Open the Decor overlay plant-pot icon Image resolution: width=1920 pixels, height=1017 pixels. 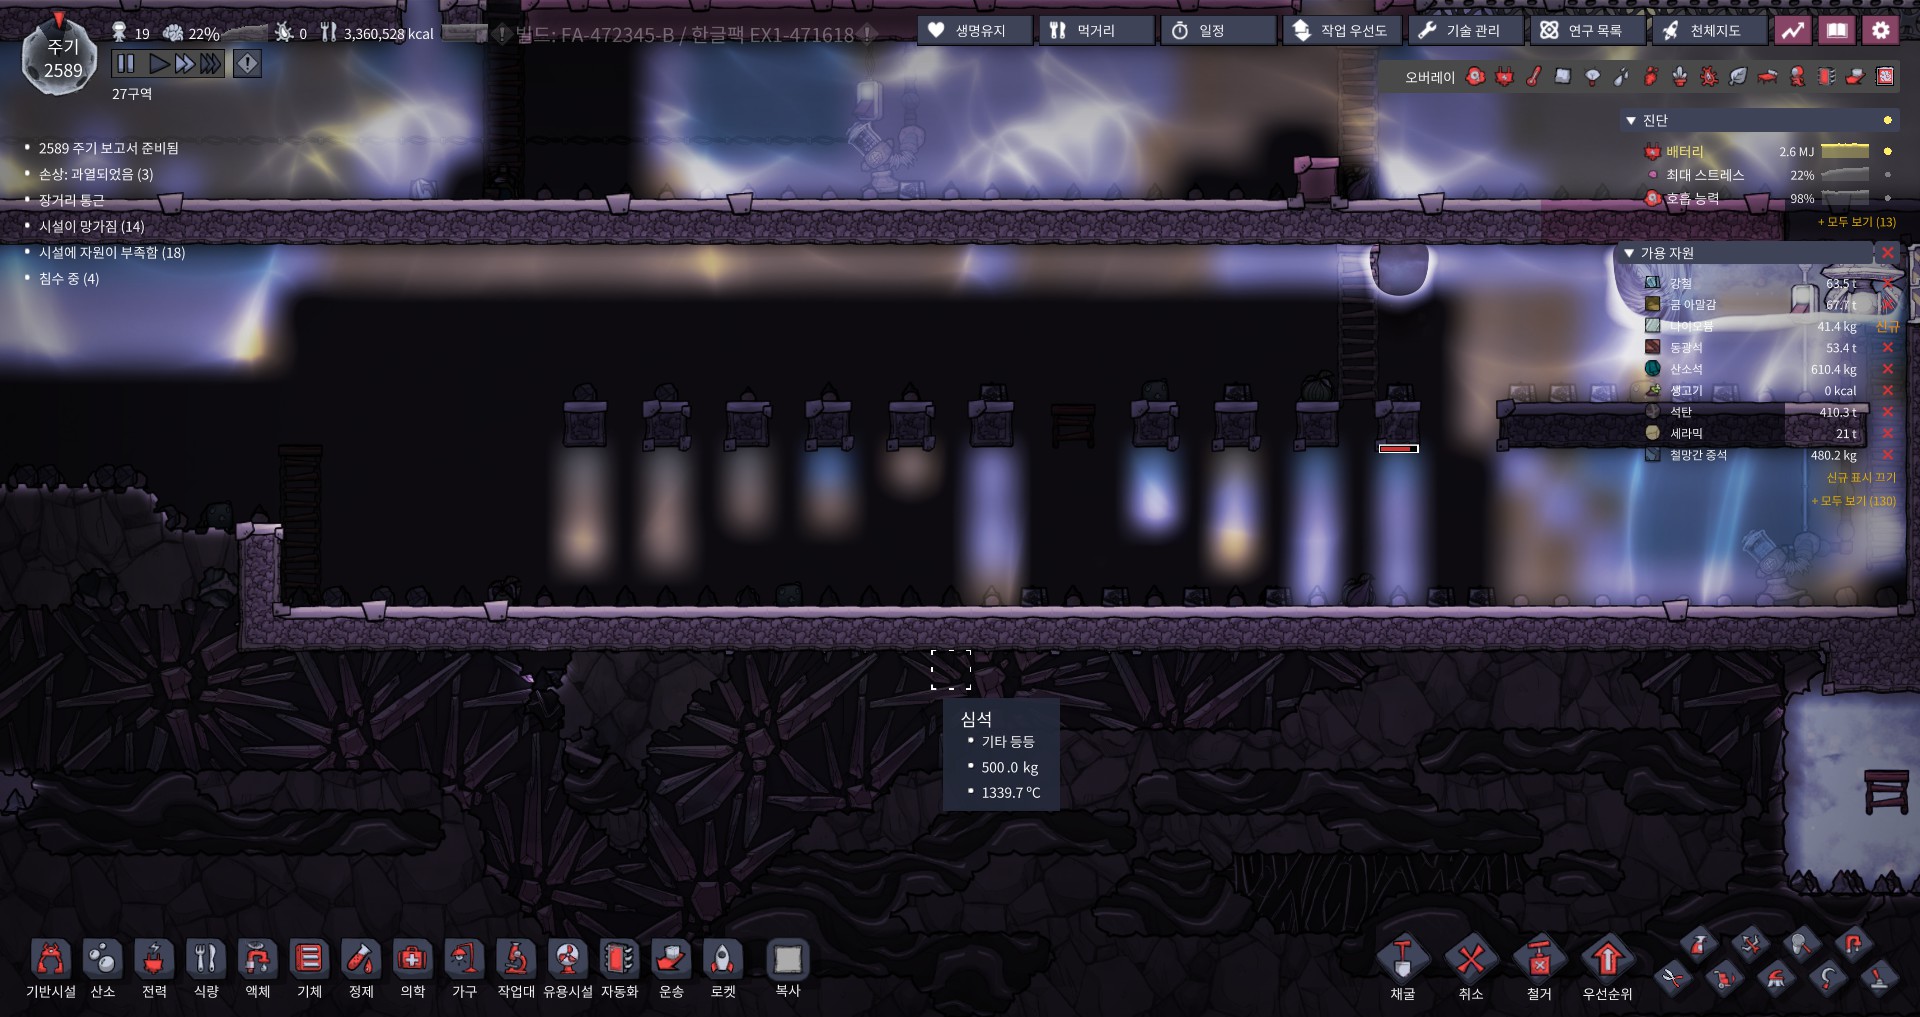coord(1680,77)
